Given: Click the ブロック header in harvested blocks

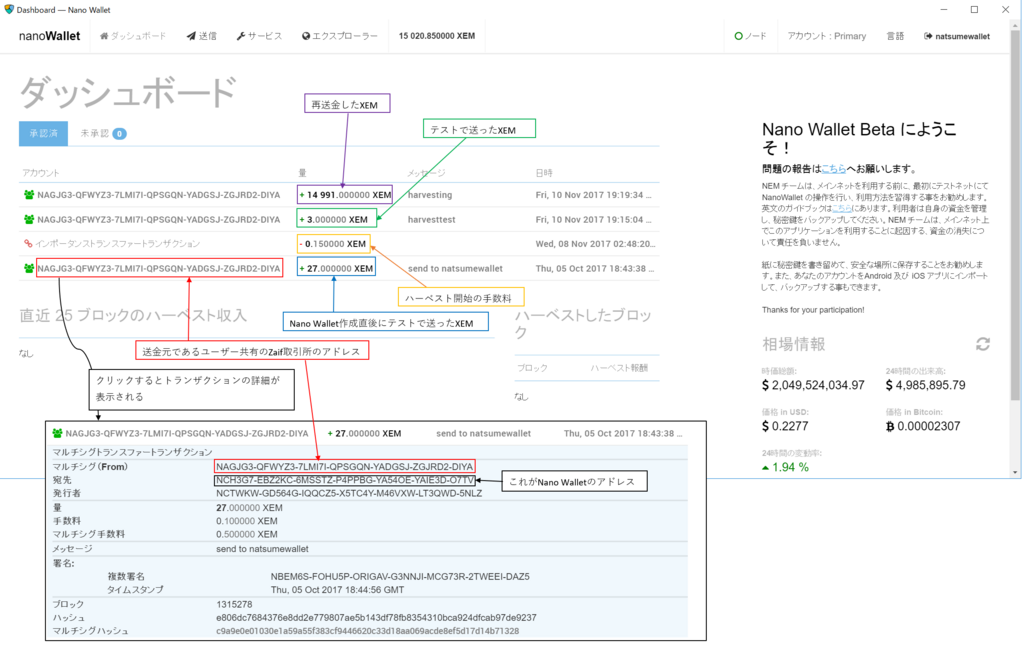Looking at the screenshot, I should coord(532,368).
